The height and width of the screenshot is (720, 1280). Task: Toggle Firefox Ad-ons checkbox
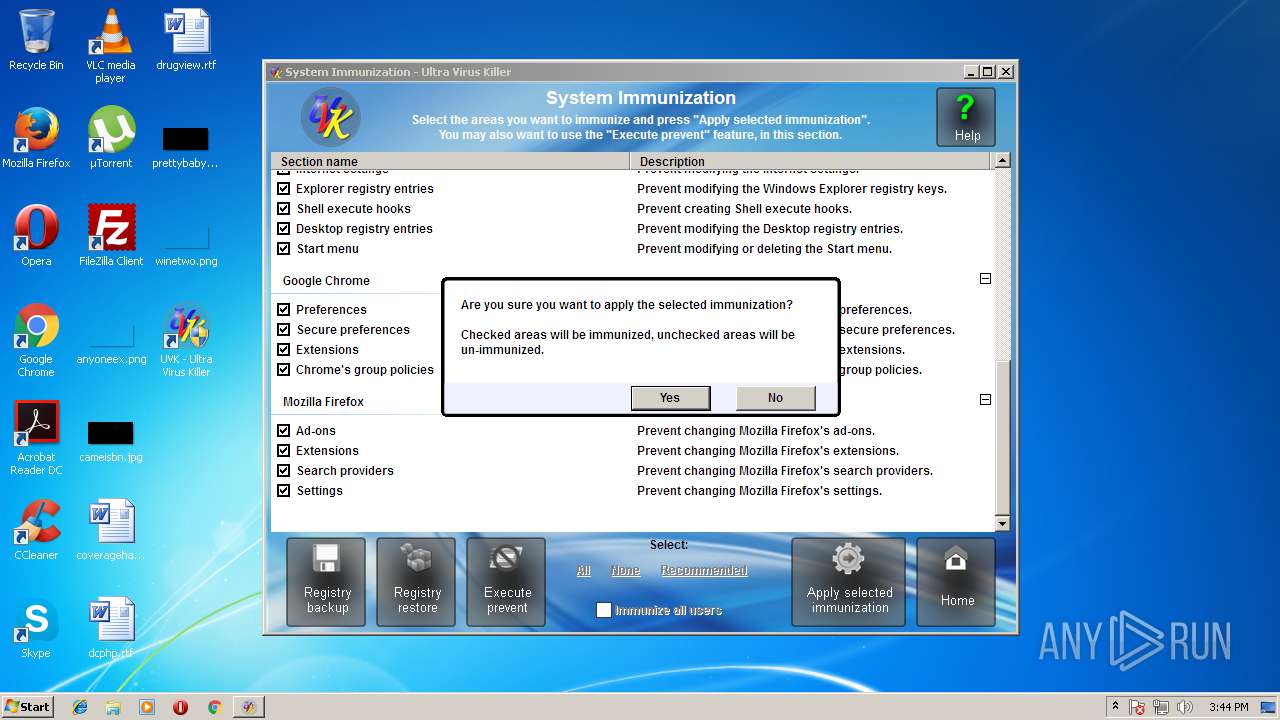pyautogui.click(x=283, y=430)
